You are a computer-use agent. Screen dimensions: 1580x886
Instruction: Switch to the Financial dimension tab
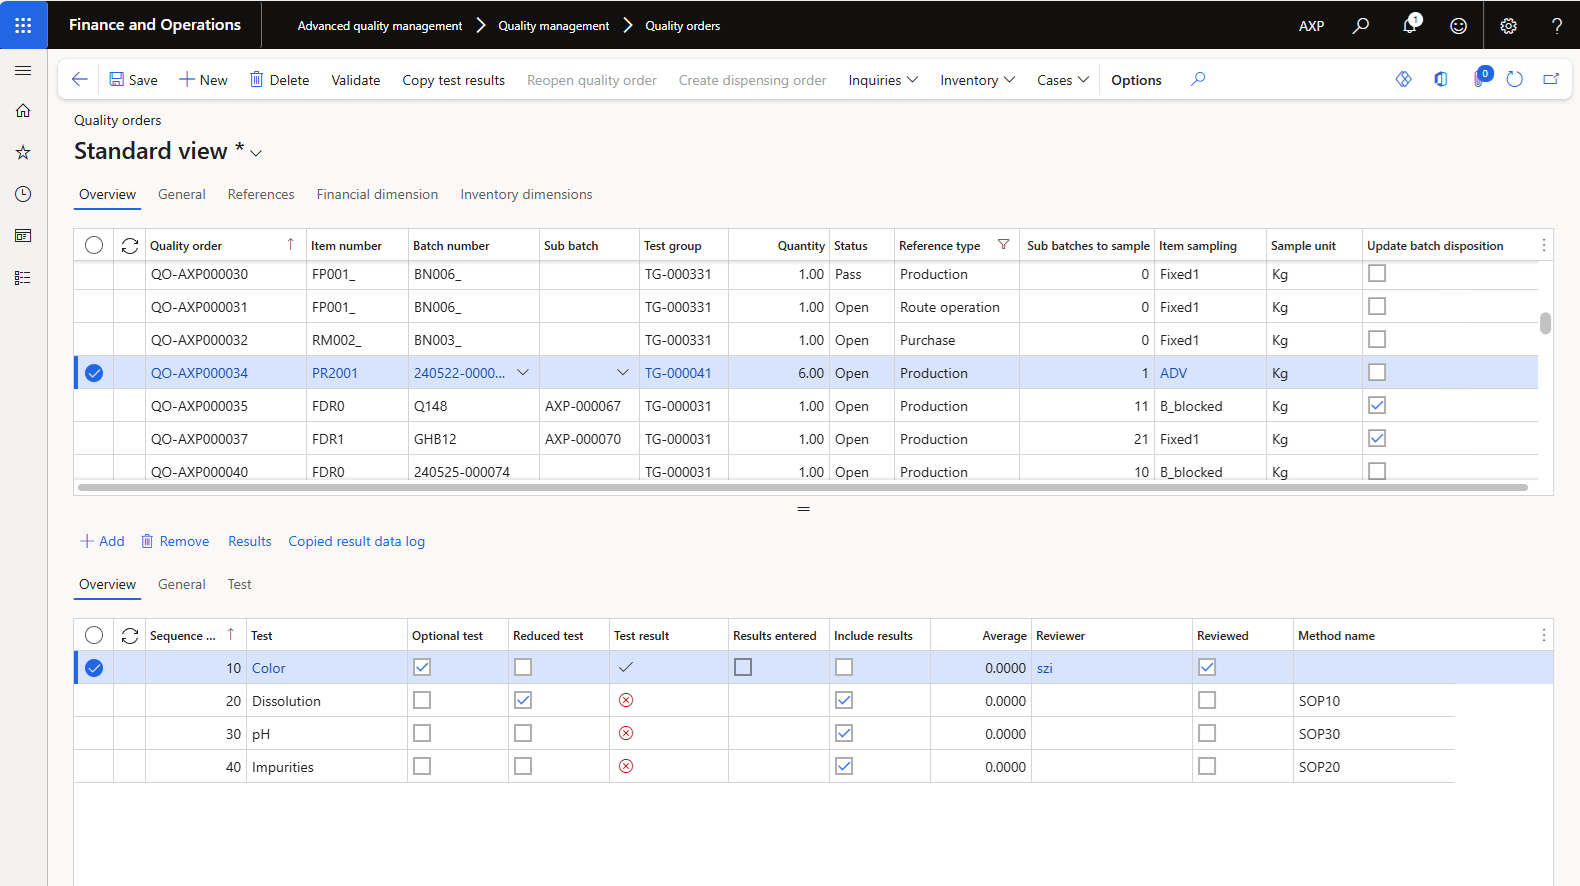click(x=377, y=194)
